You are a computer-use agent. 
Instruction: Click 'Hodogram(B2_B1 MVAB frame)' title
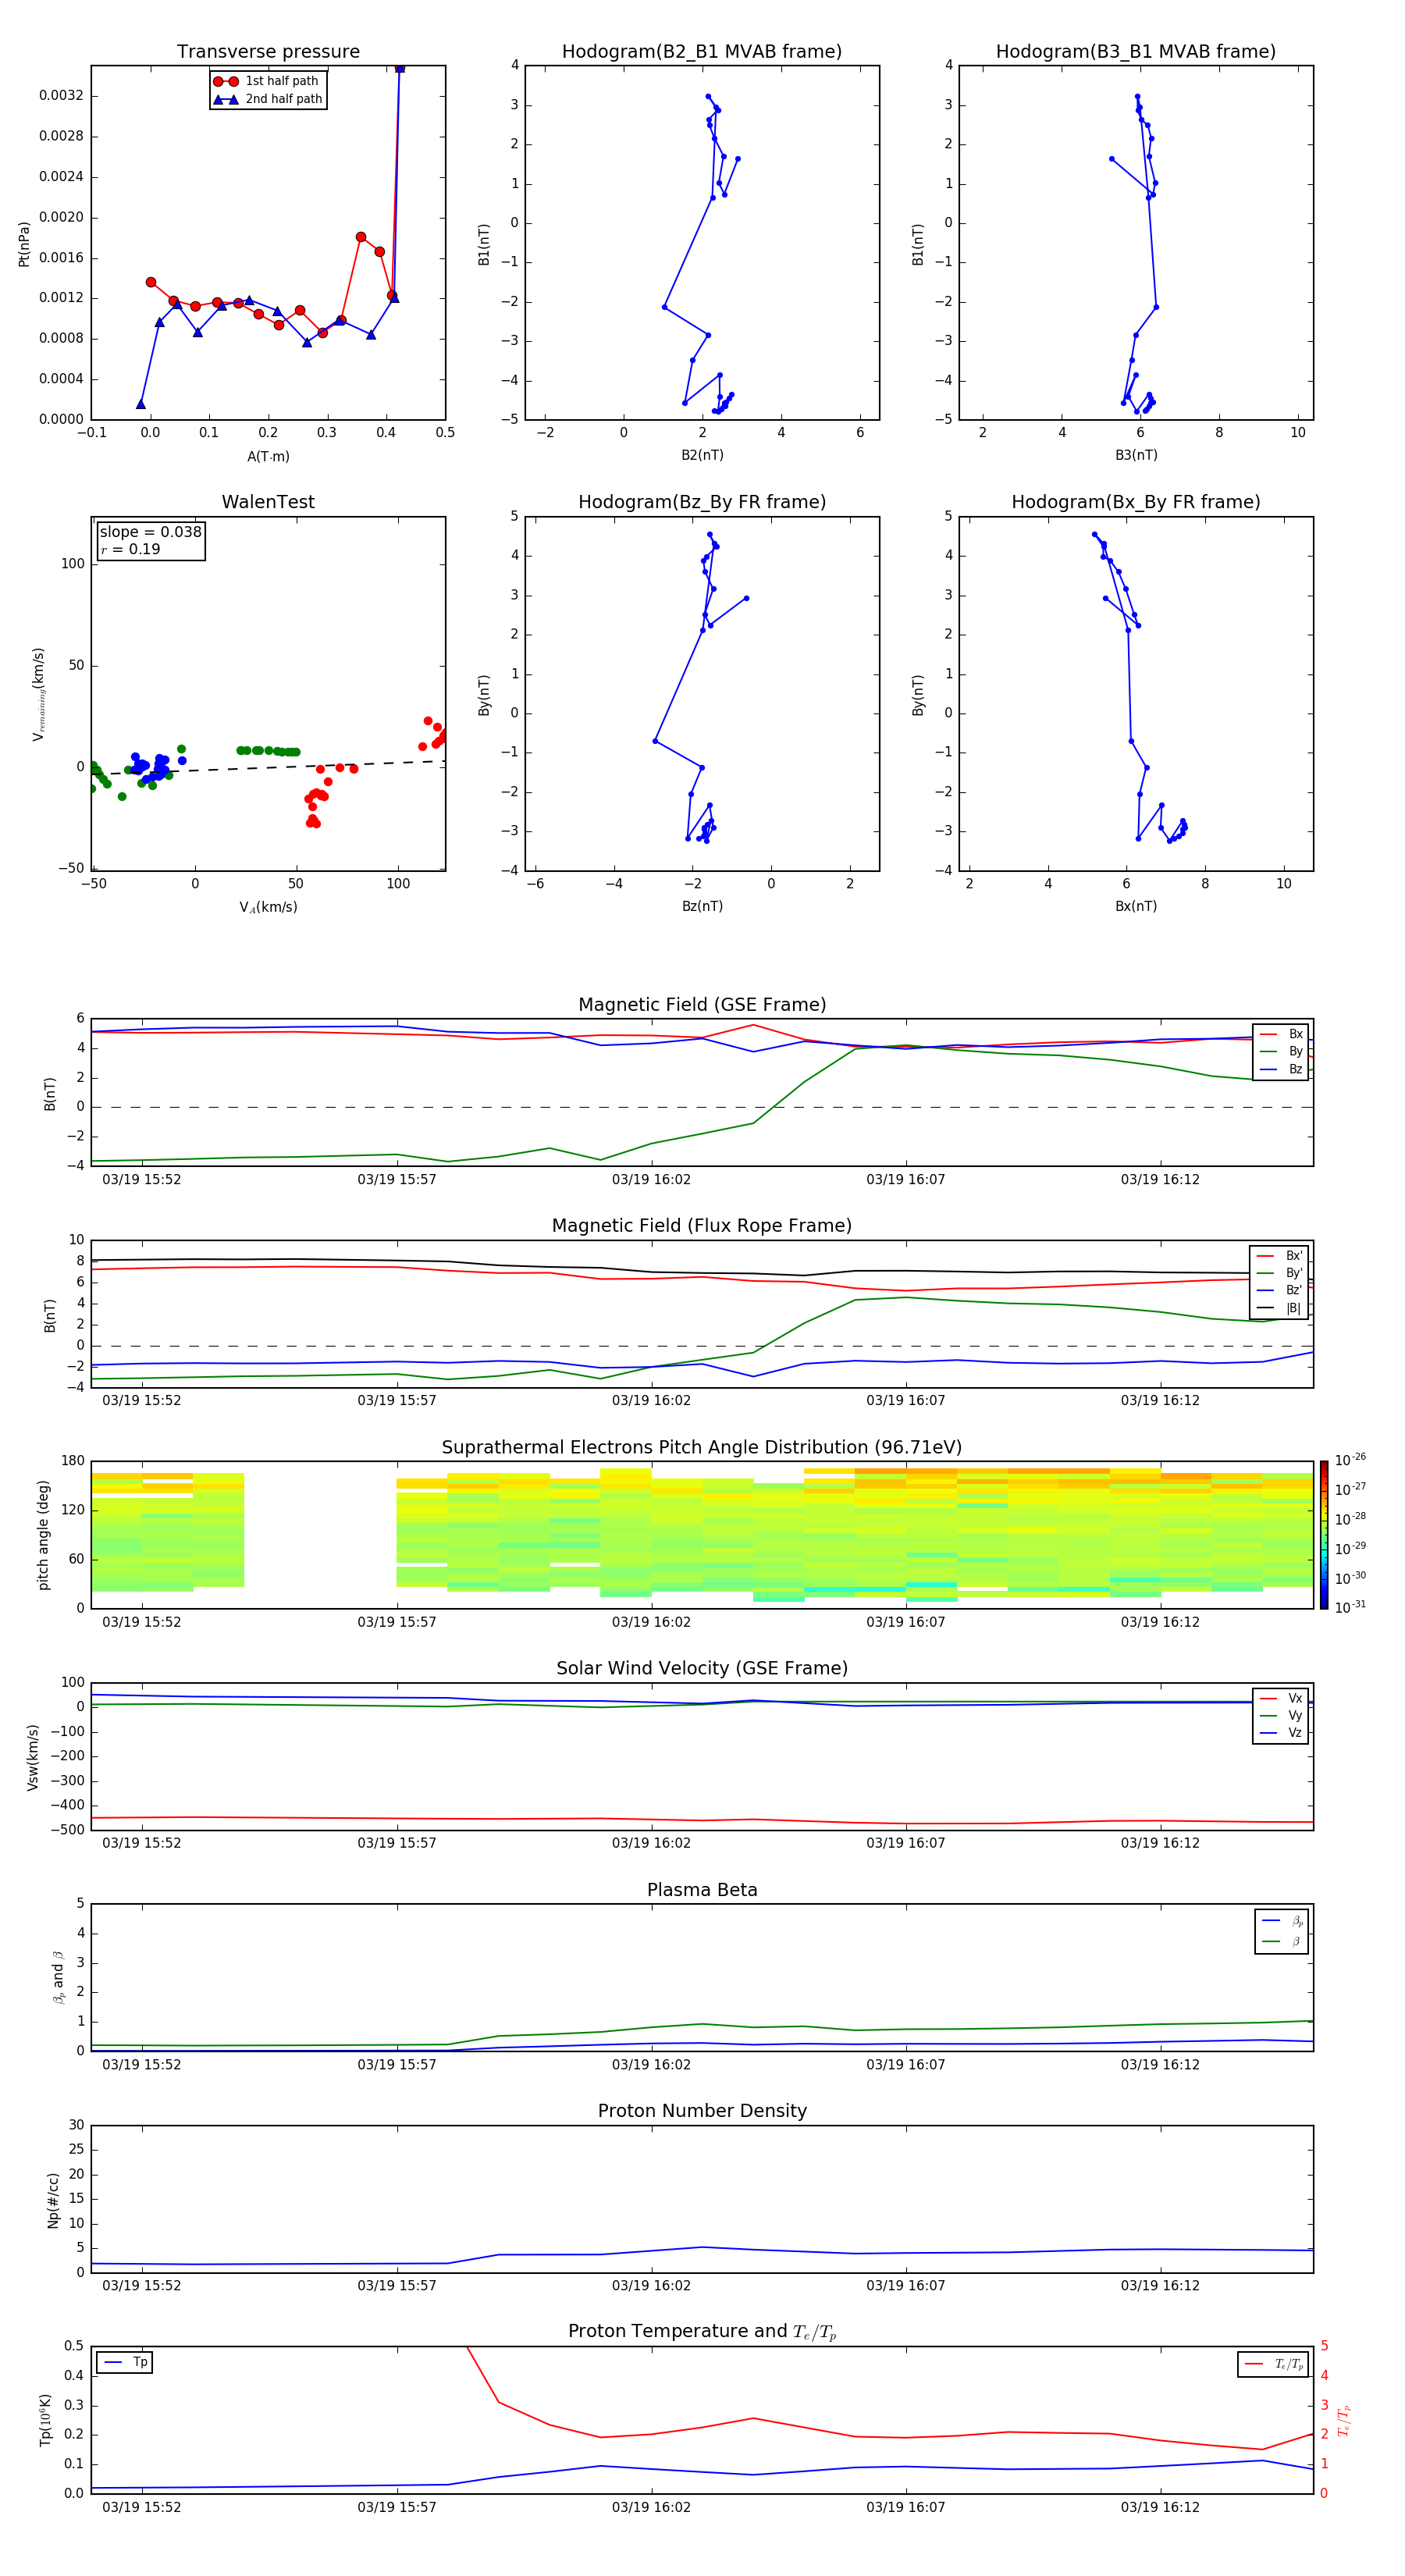coord(702,52)
